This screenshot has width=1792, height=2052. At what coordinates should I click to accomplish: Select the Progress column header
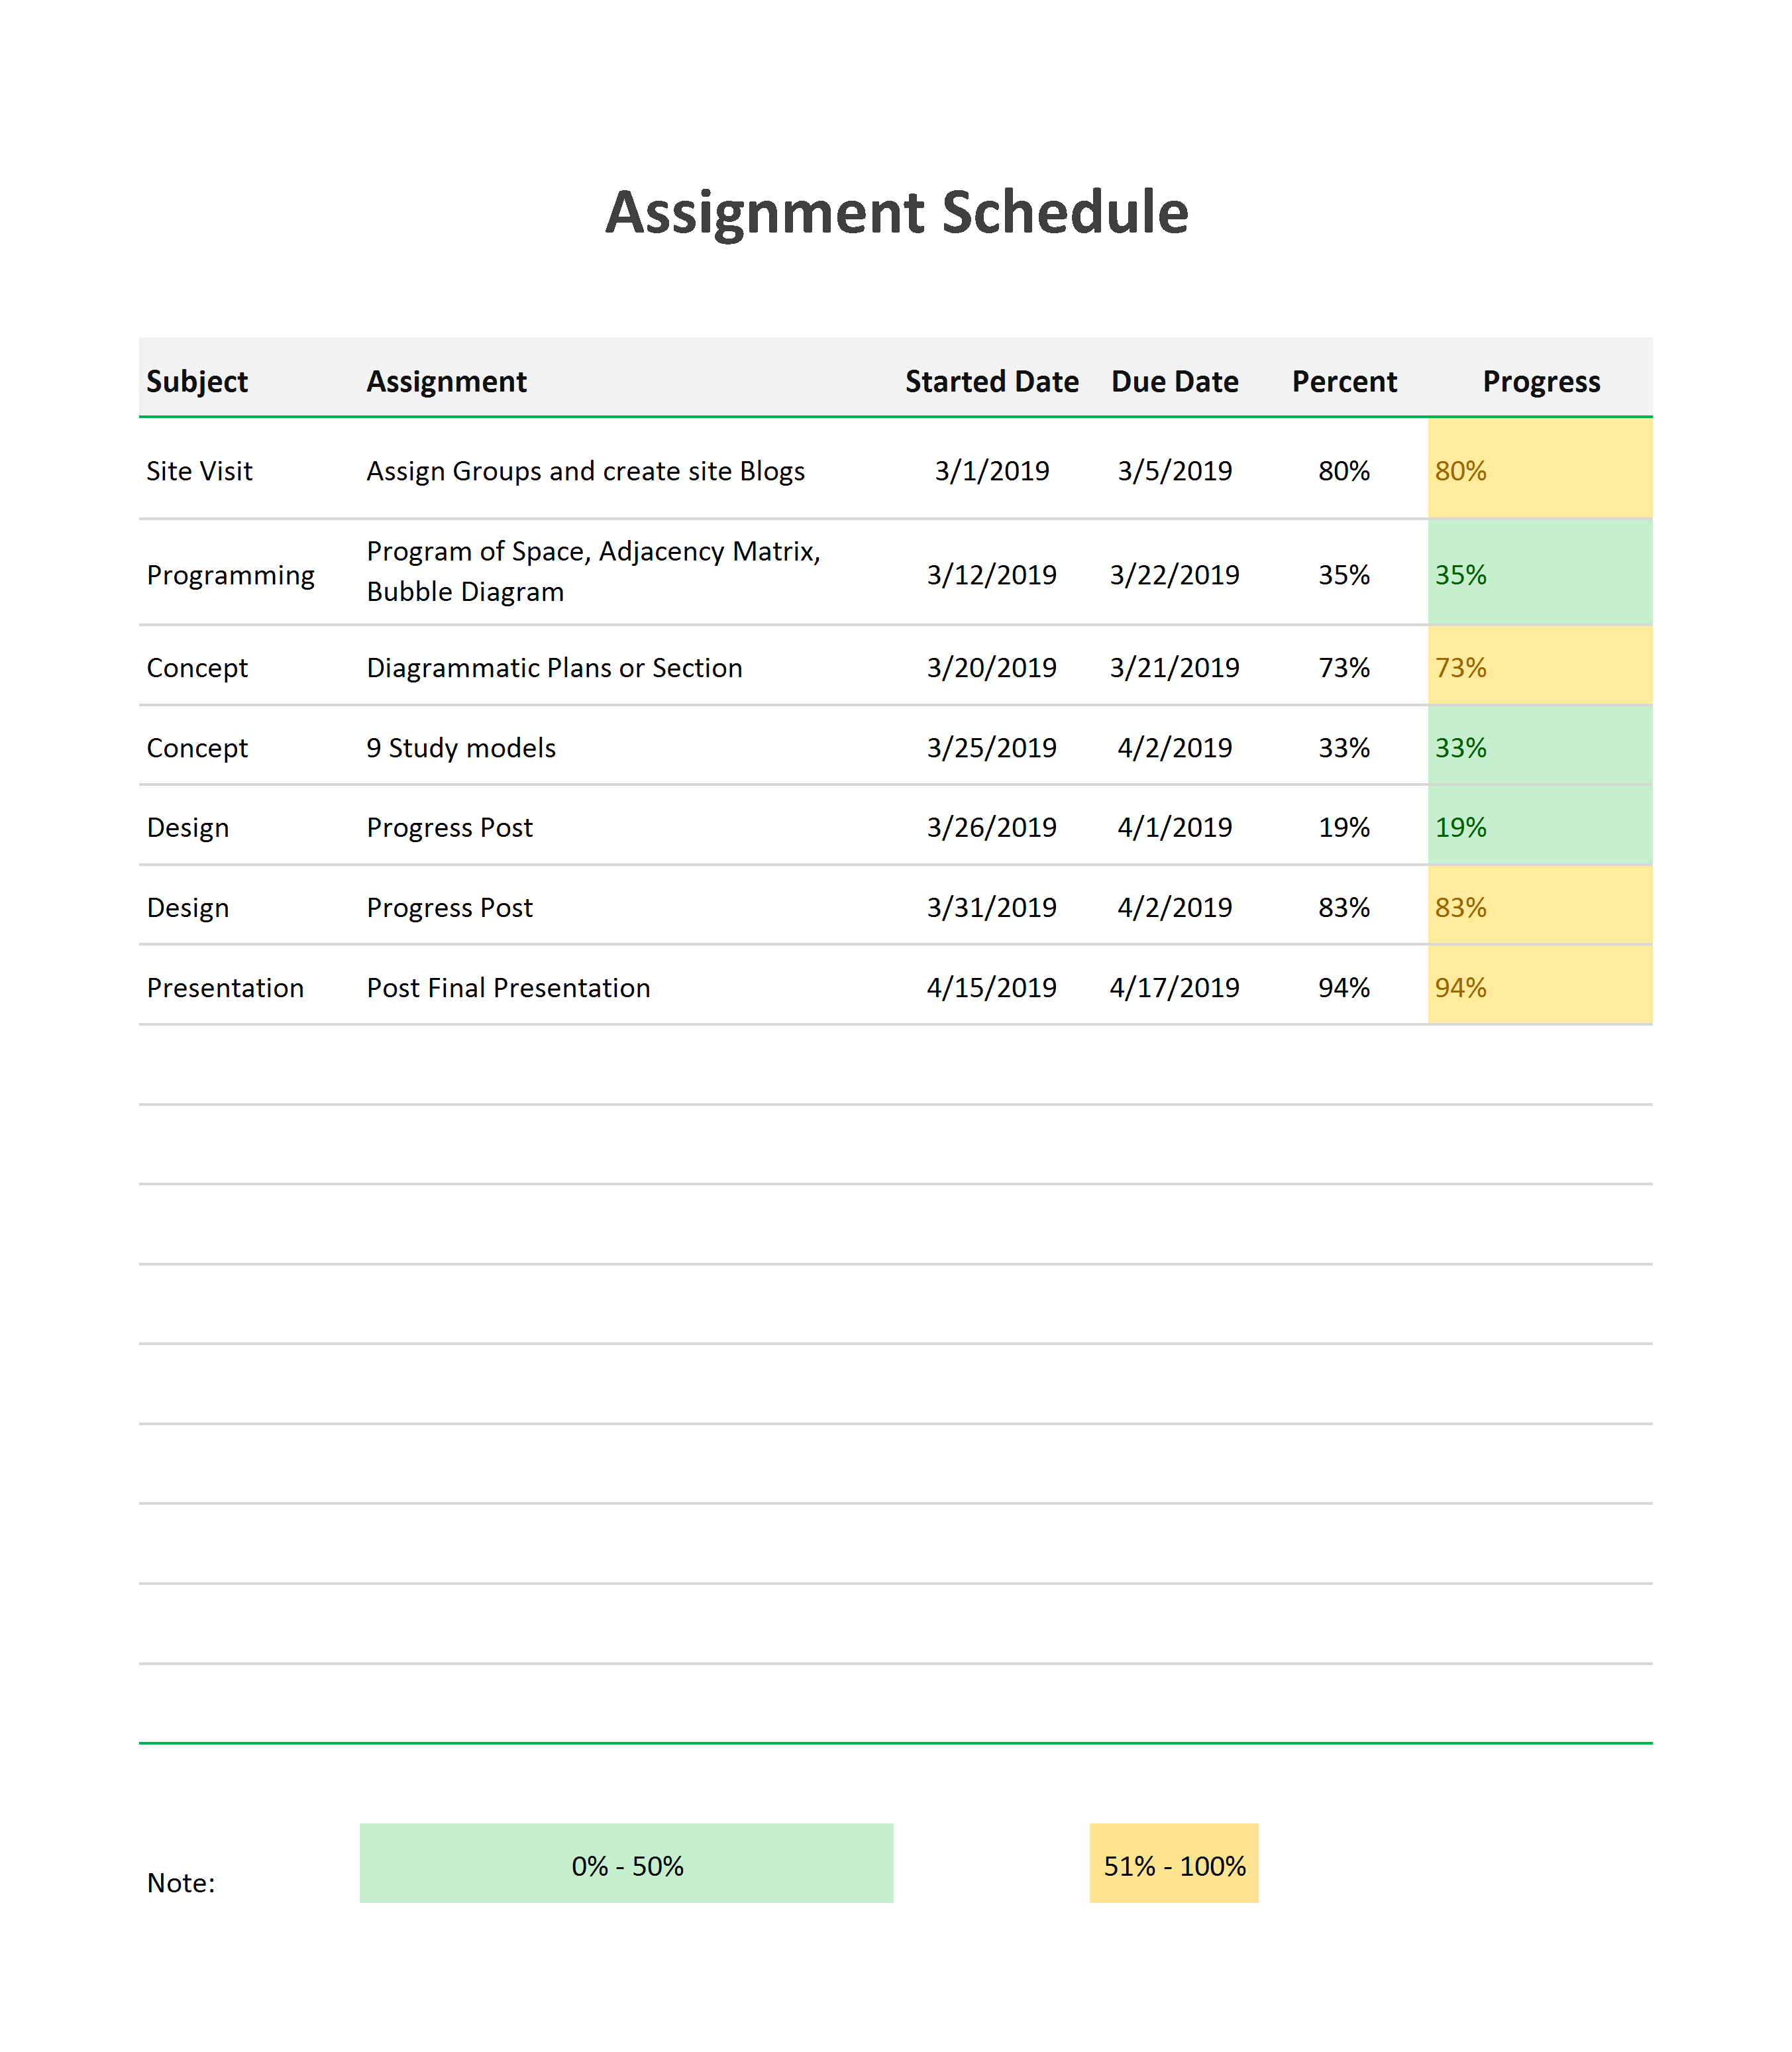1541,381
